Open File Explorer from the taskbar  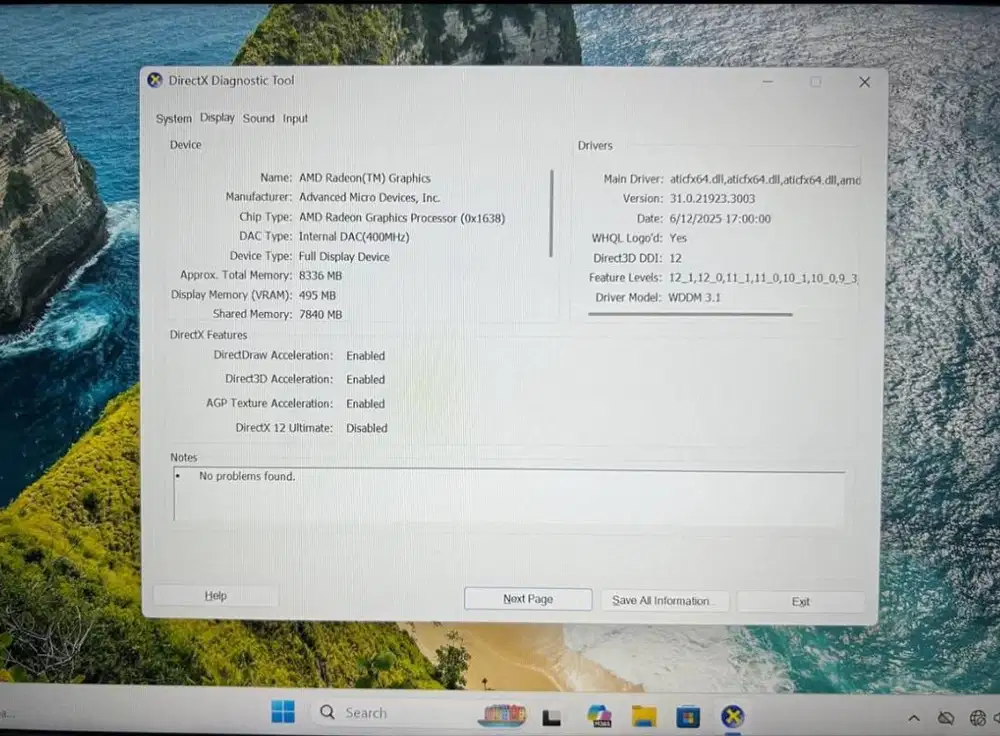coord(644,716)
